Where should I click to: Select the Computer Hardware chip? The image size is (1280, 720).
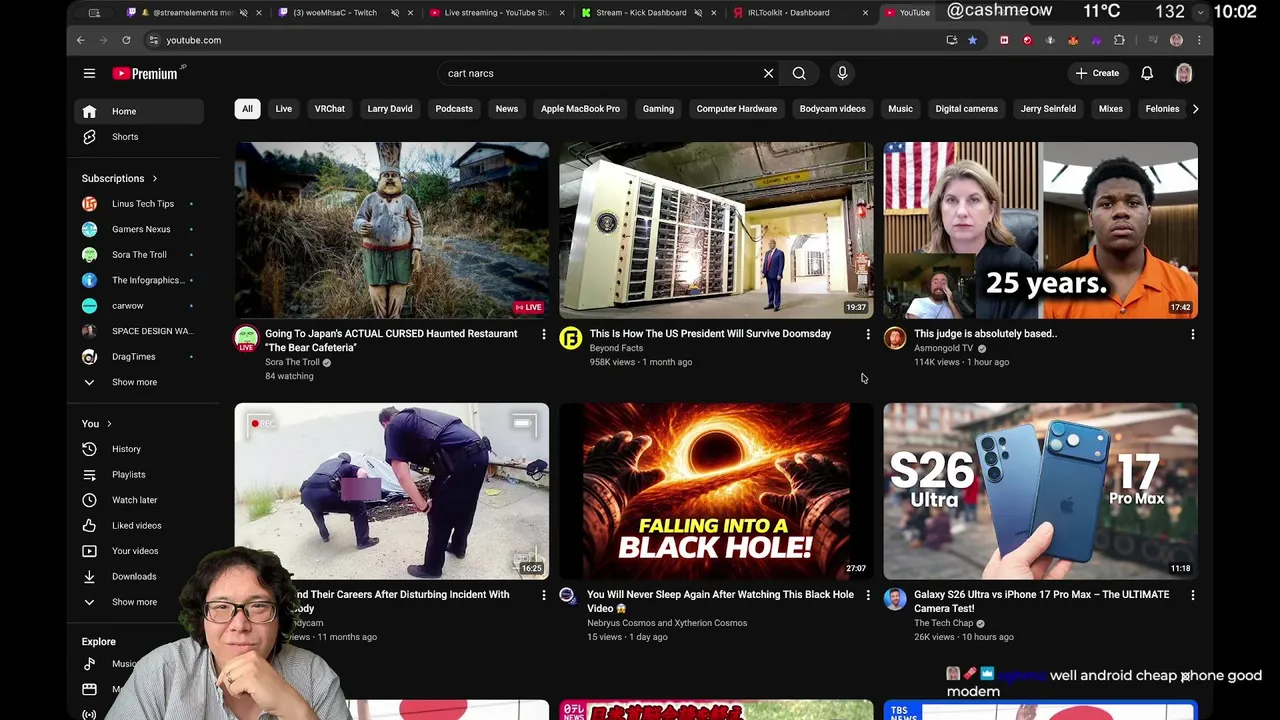737,109
